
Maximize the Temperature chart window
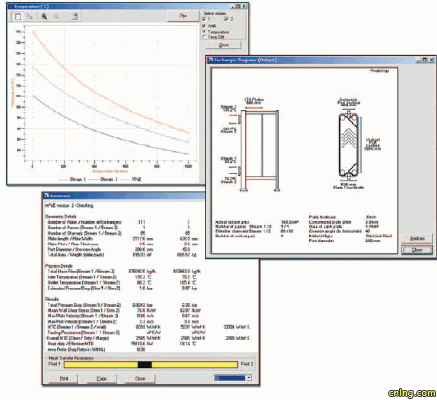[238, 6]
